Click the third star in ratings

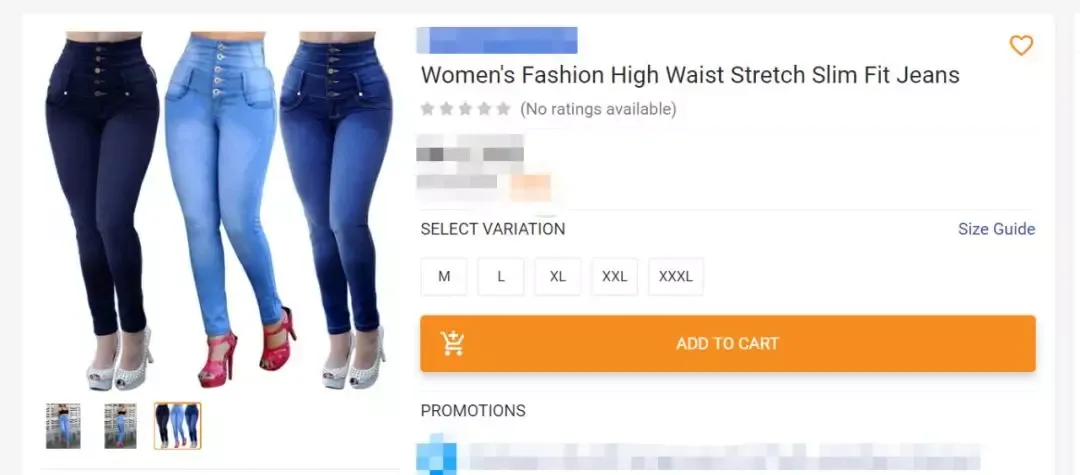coord(466,109)
